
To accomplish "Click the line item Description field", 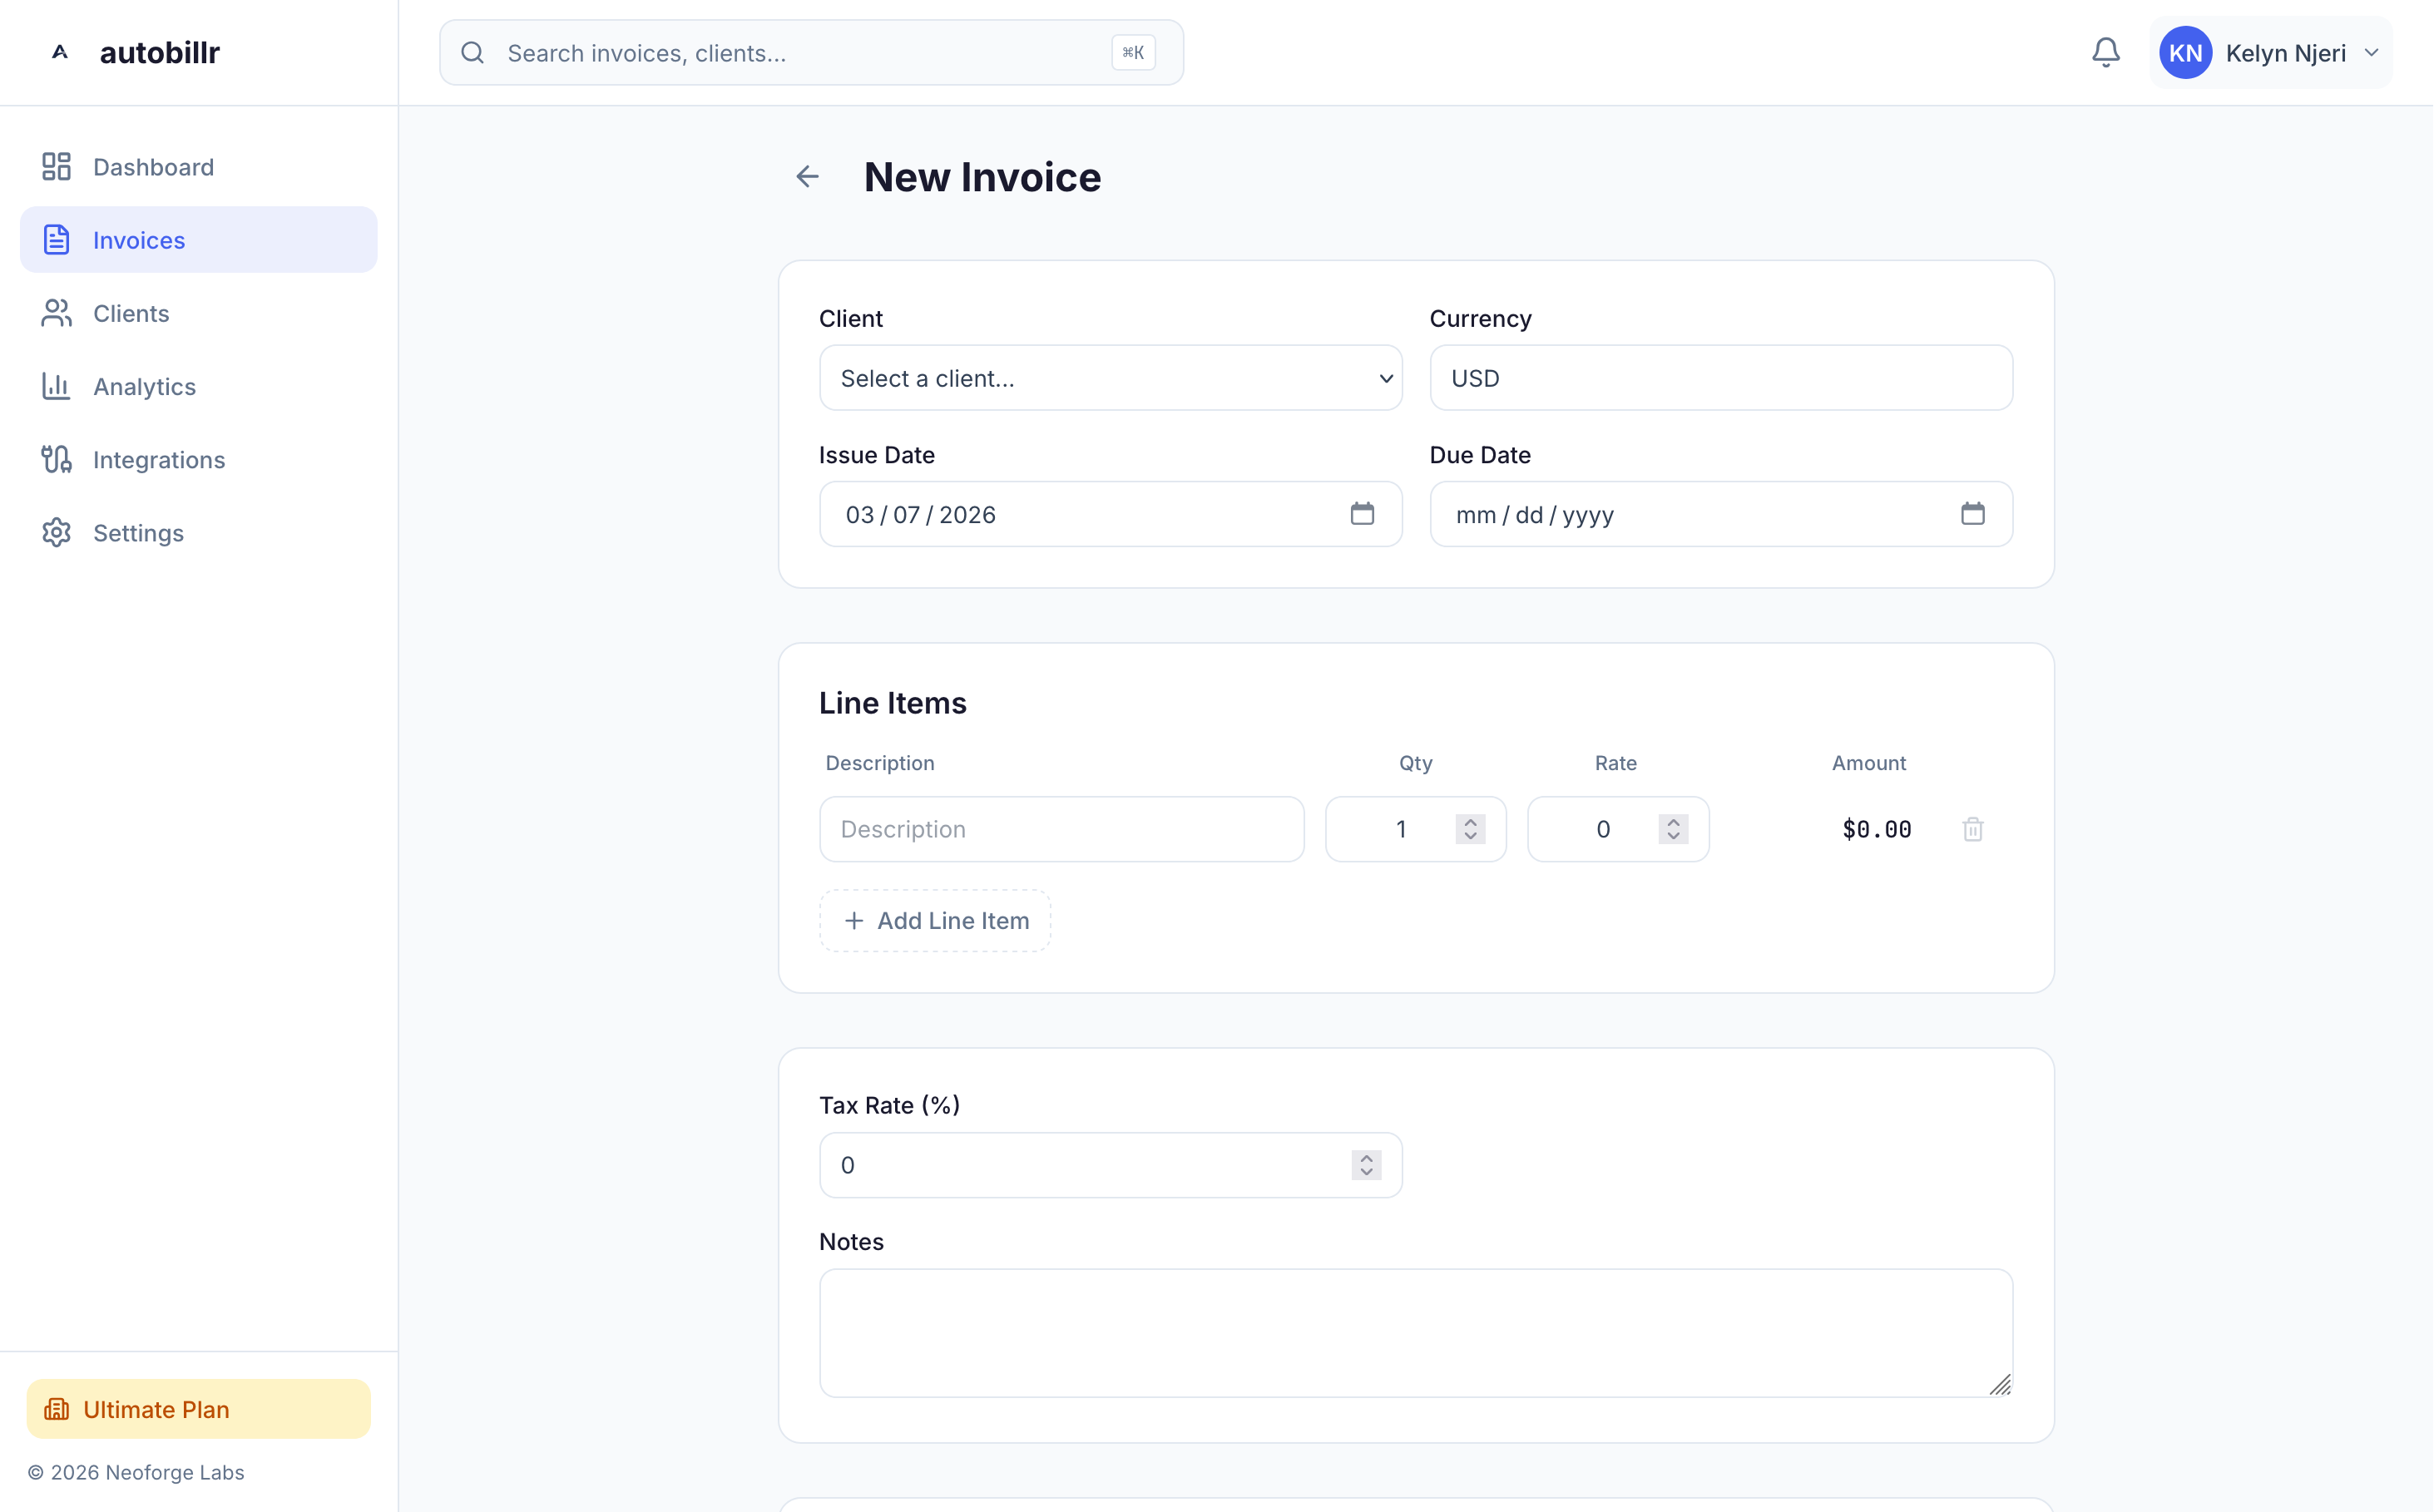I will tap(1061, 829).
